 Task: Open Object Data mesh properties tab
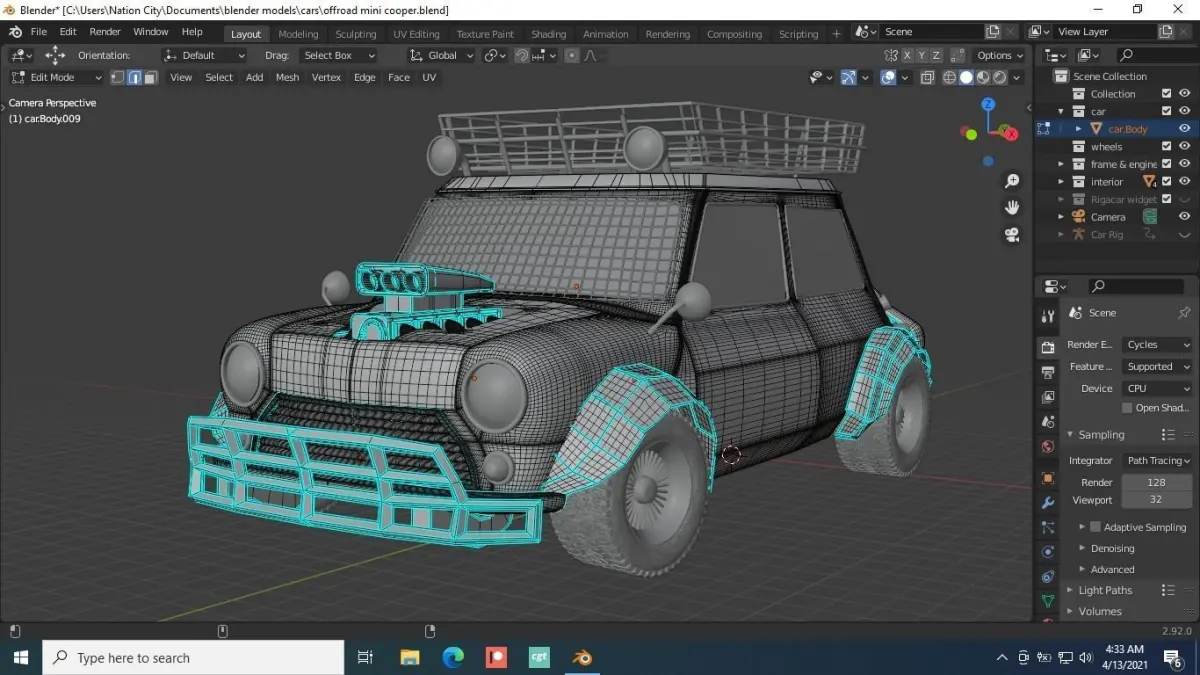coord(1047,601)
